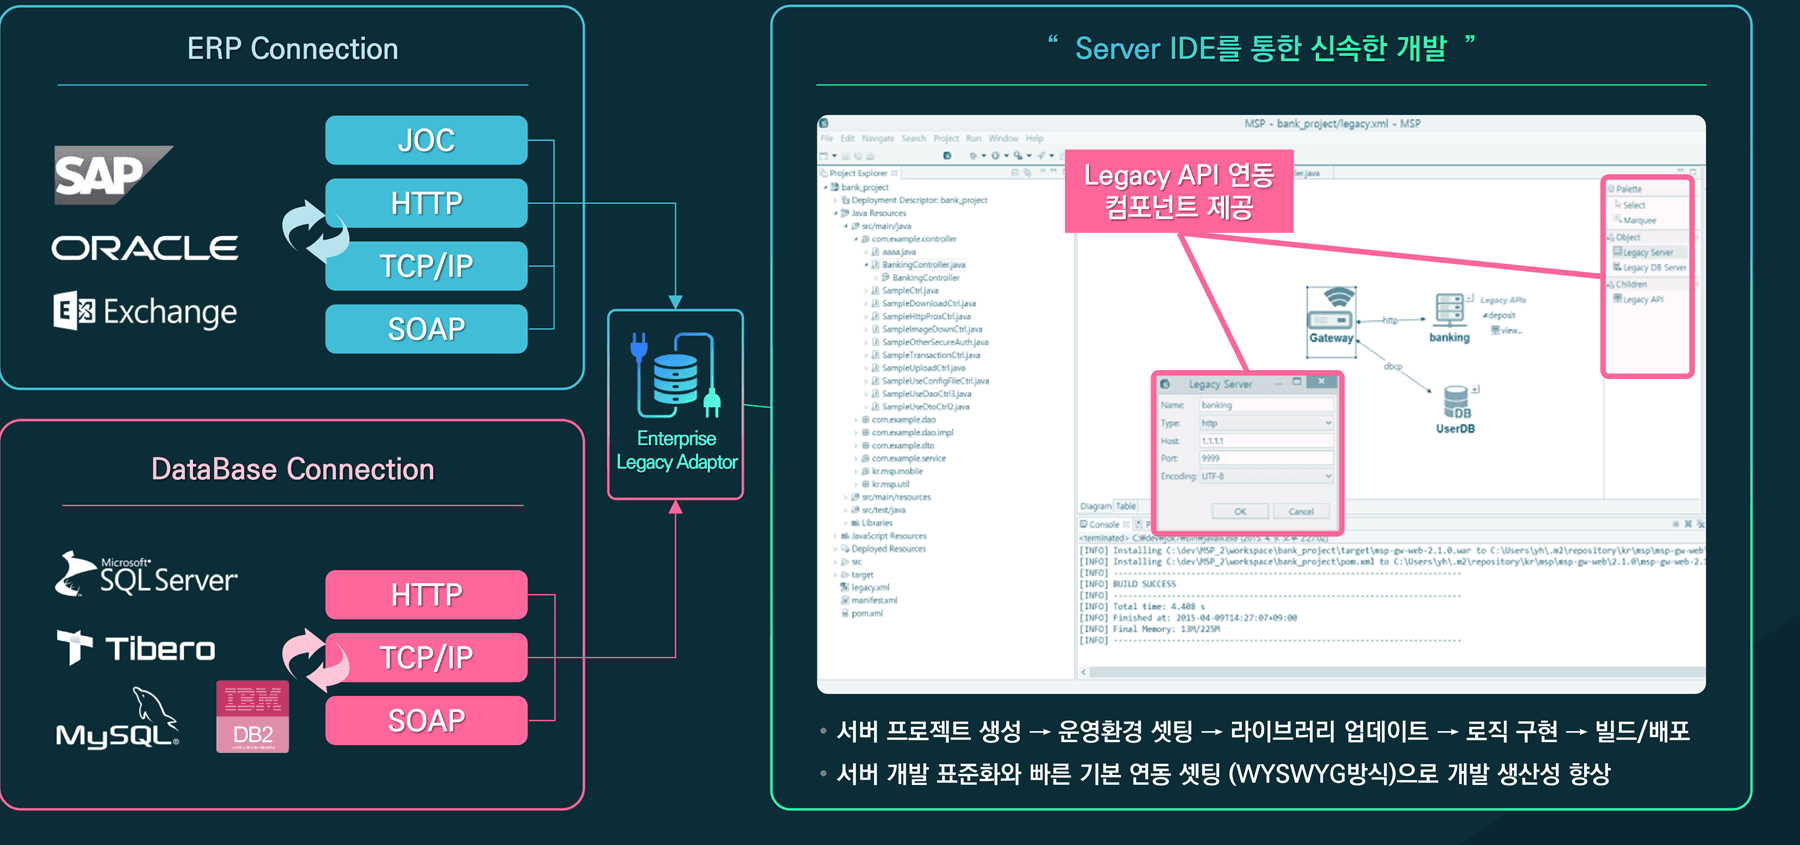Click the Legacy Server dialog title icon
Image resolution: width=1800 pixels, height=845 pixels.
pyautogui.click(x=1166, y=384)
